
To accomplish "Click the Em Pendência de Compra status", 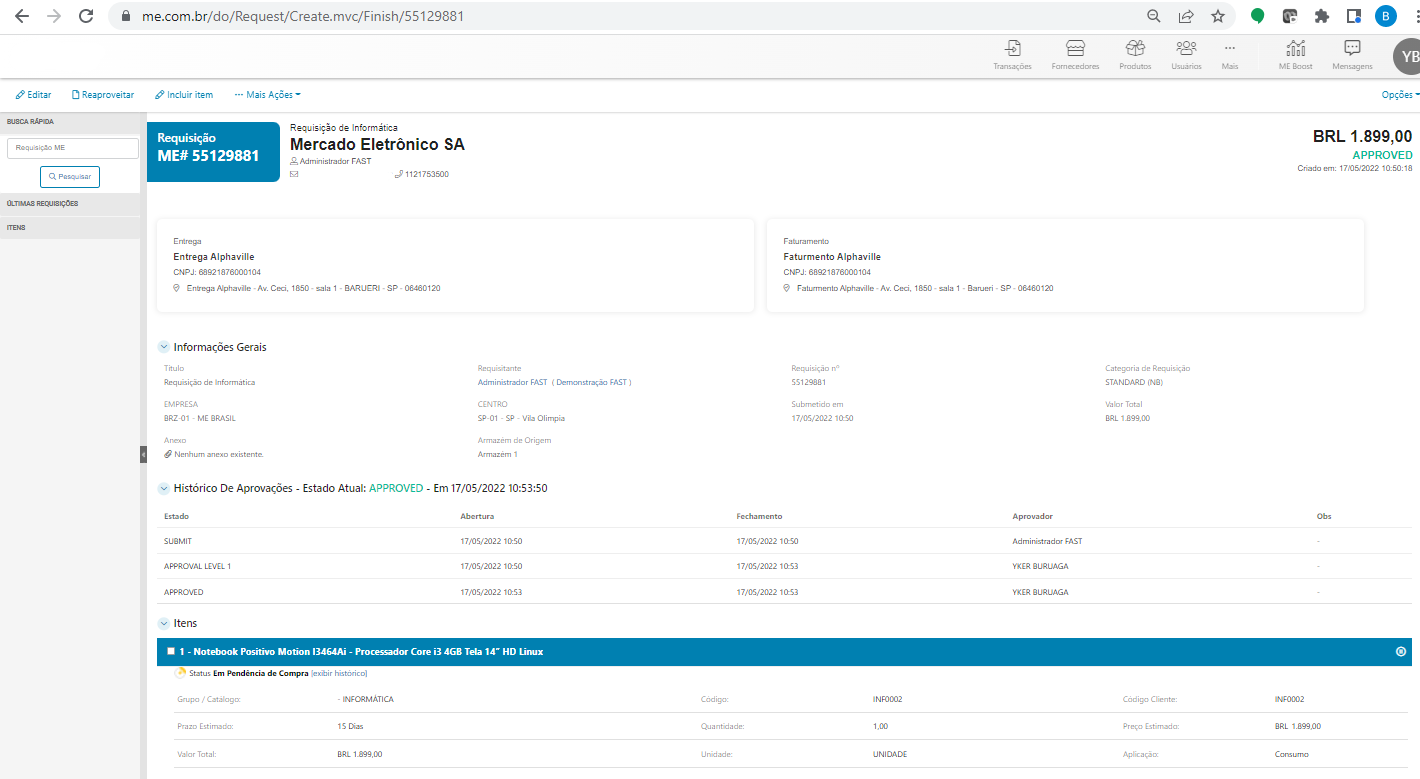I will pyautogui.click(x=261, y=673).
